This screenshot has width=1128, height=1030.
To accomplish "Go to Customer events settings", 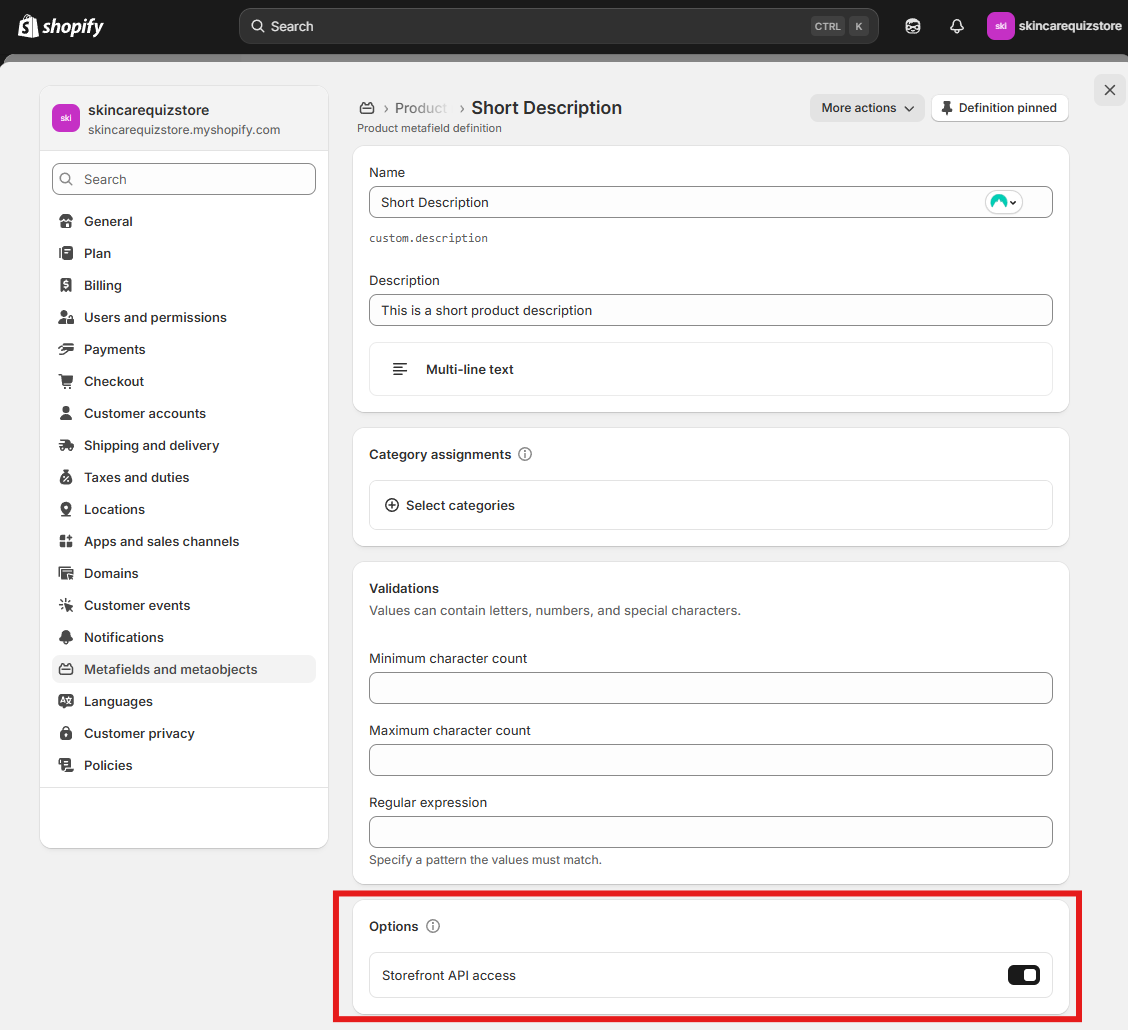I will click(137, 605).
